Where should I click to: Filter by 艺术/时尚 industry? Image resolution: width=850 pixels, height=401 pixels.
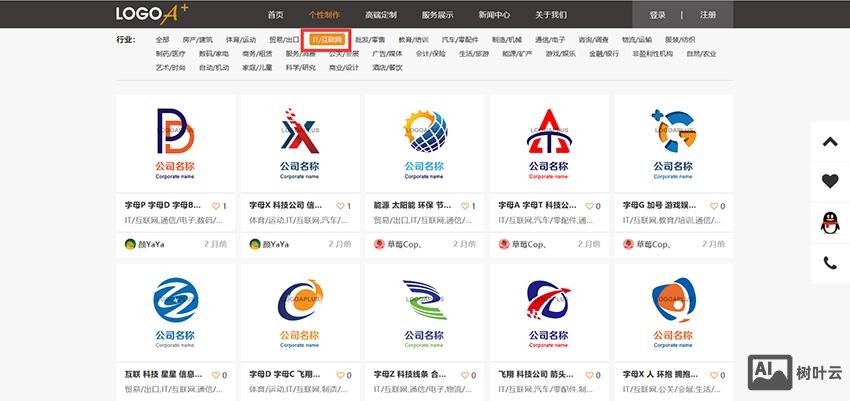click(x=170, y=68)
